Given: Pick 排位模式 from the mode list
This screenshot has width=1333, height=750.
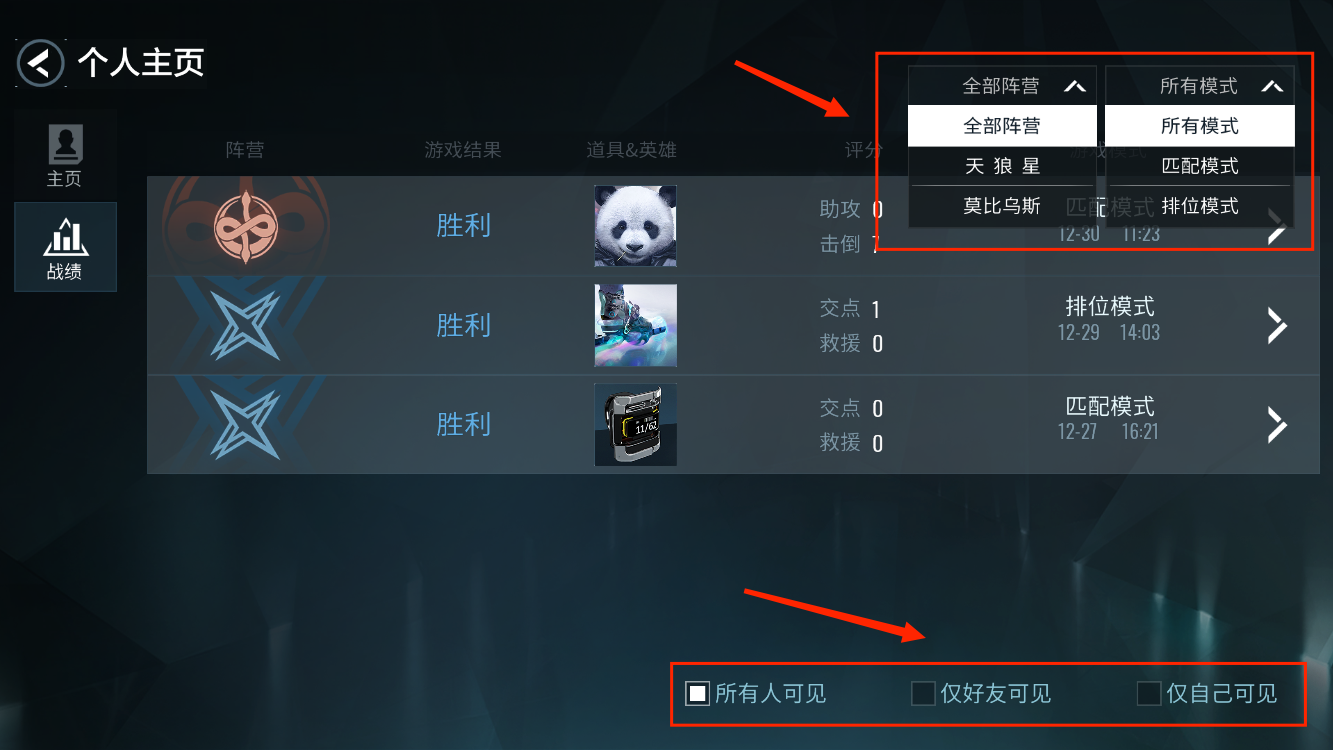Looking at the screenshot, I should coord(1200,206).
